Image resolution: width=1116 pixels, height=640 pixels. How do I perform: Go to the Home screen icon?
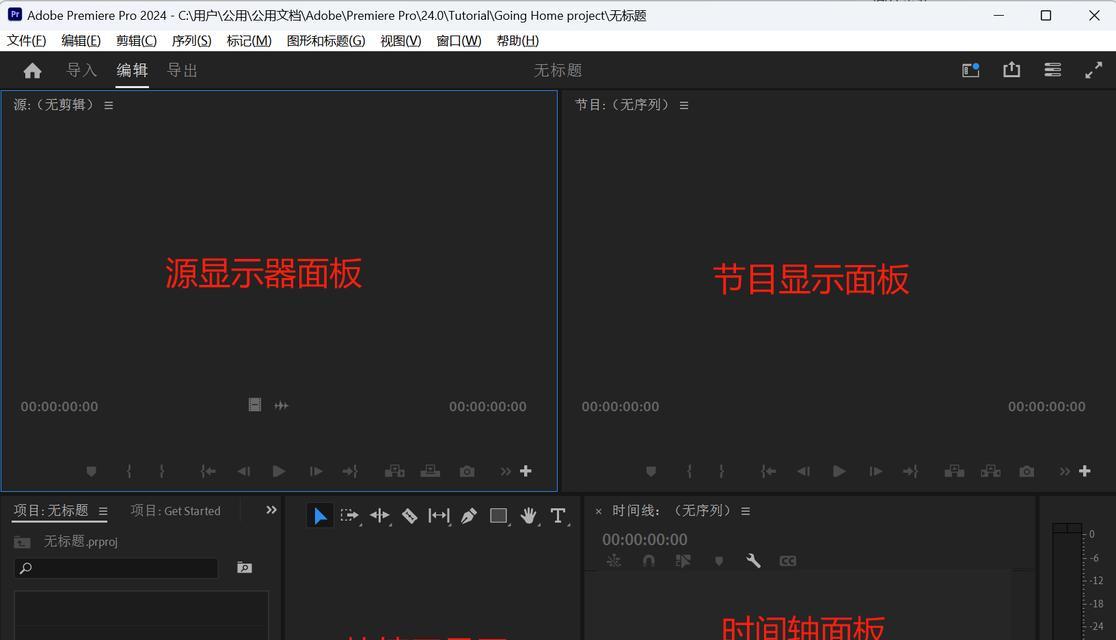point(32,70)
